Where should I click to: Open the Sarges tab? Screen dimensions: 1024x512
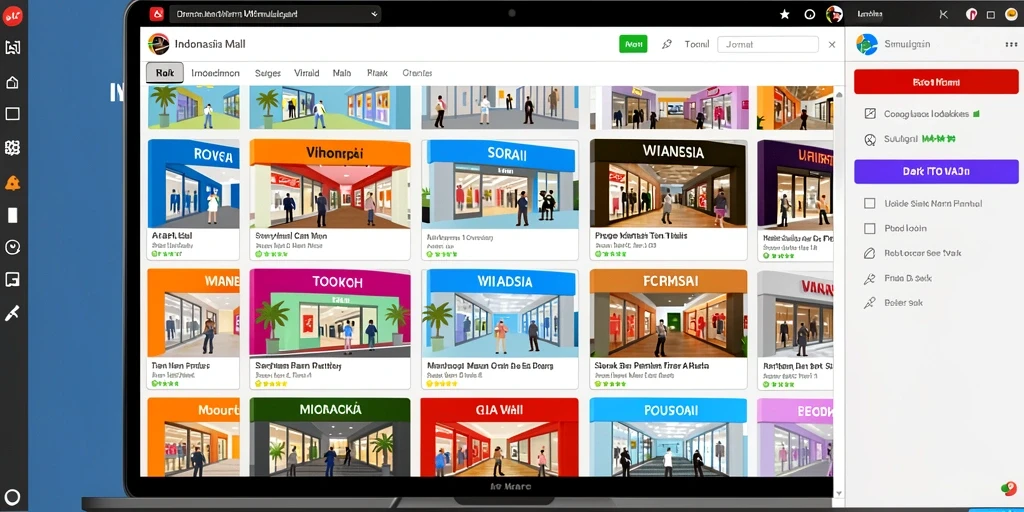coord(268,73)
